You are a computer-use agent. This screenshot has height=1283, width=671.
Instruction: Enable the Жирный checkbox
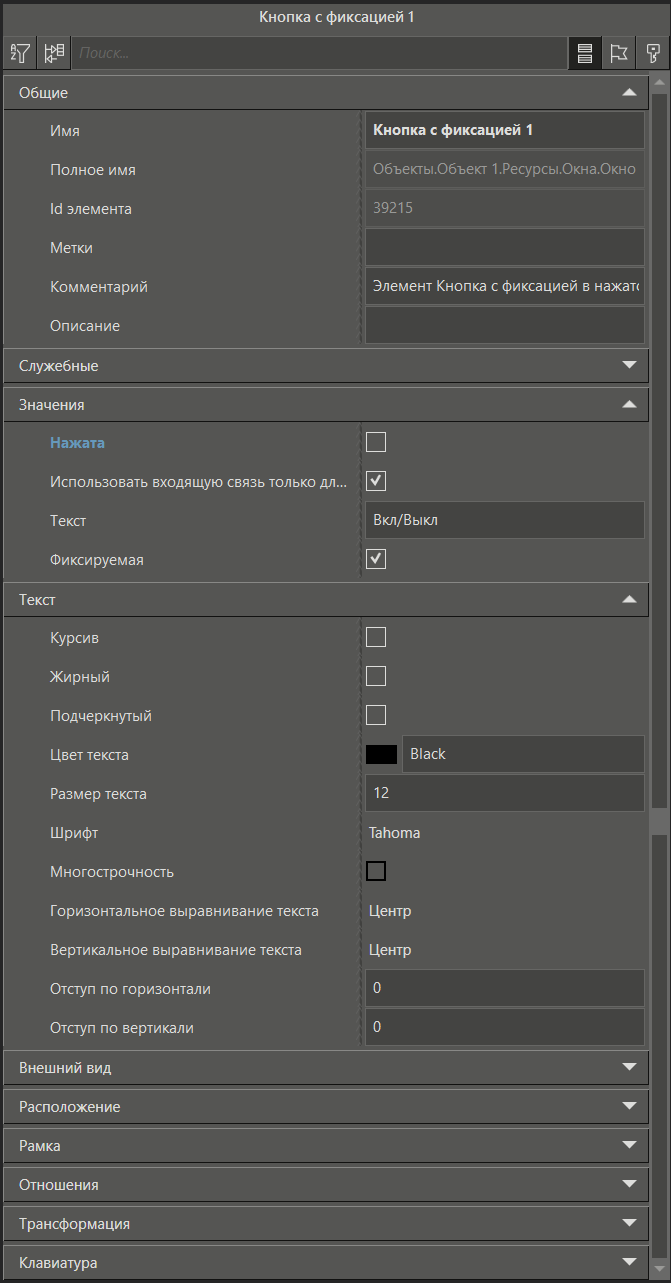click(376, 676)
